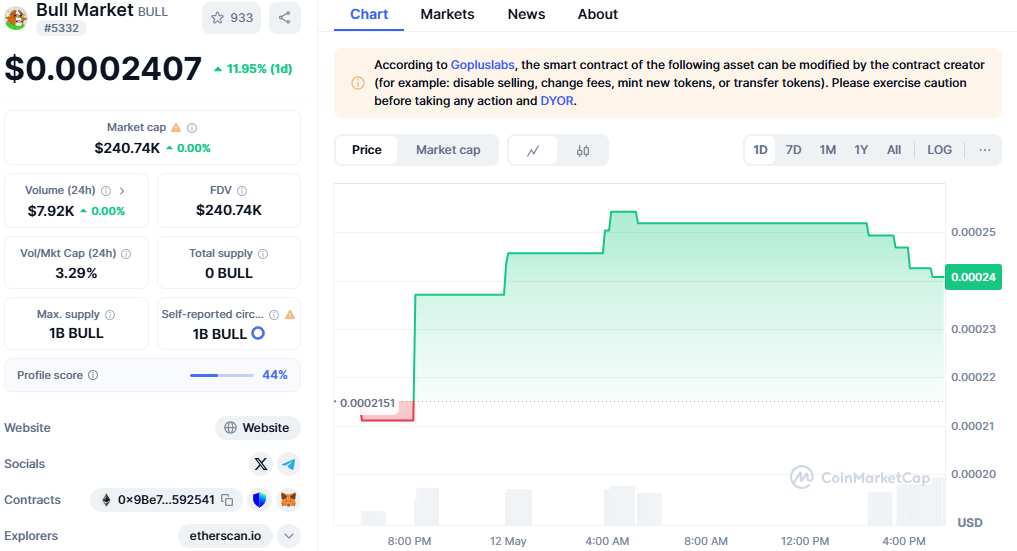Open the Volume (24h) info icon
Screen dimensions: 1017x551
[106, 191]
